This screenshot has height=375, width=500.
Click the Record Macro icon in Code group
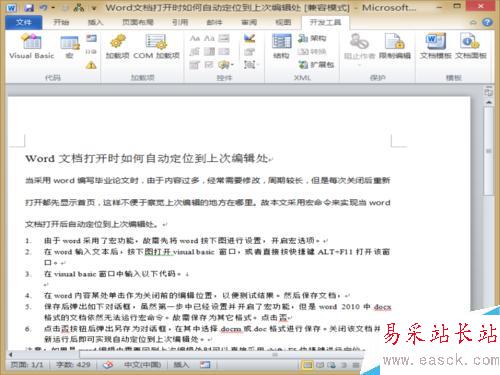click(x=91, y=38)
